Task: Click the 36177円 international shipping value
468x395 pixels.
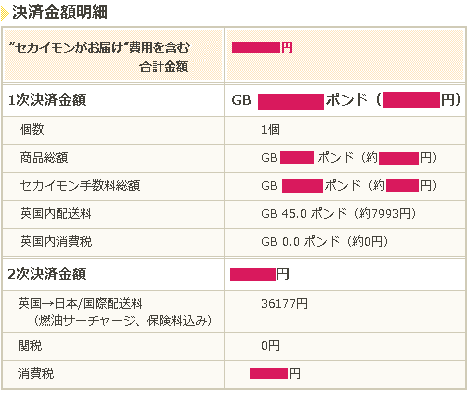Action: pos(284,304)
